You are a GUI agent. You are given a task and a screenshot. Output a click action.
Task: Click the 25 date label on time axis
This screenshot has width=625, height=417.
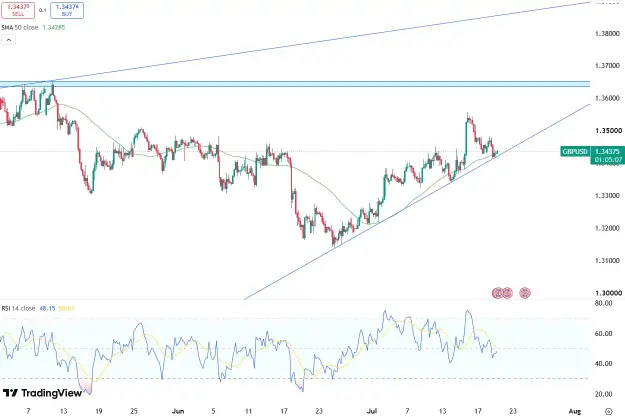(x=134, y=411)
